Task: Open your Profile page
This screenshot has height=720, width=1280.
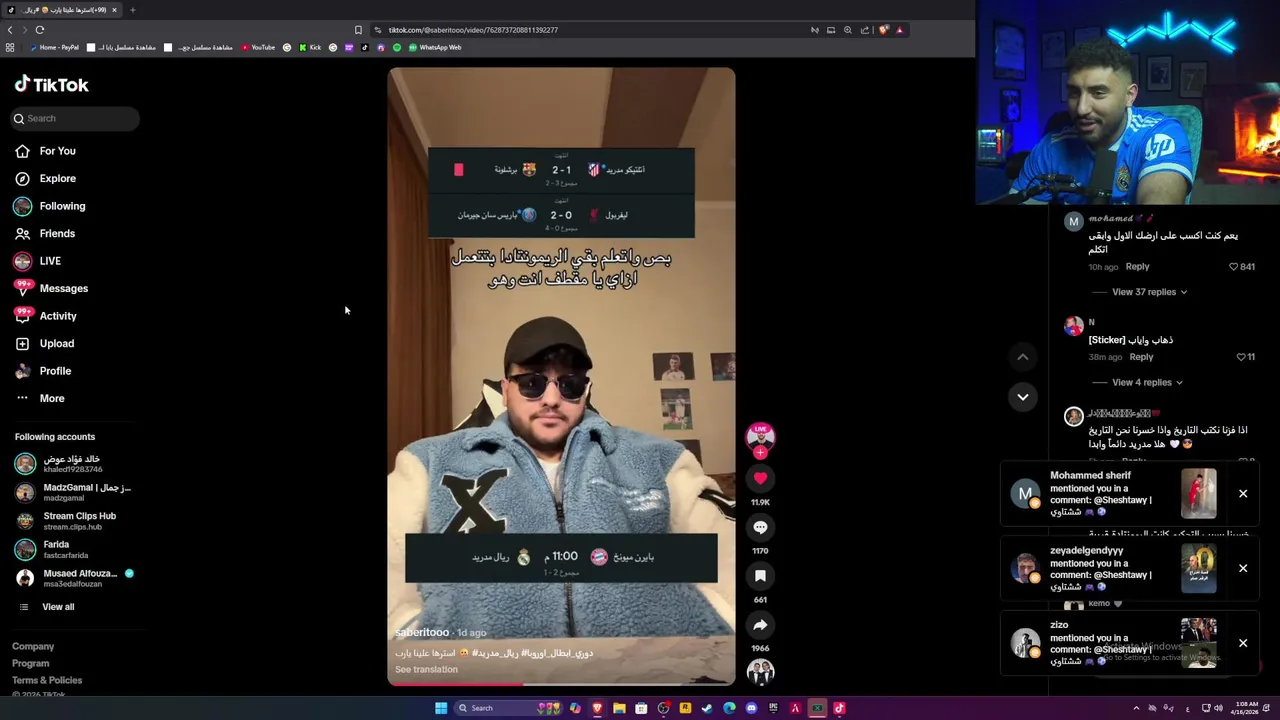Action: (x=43, y=371)
